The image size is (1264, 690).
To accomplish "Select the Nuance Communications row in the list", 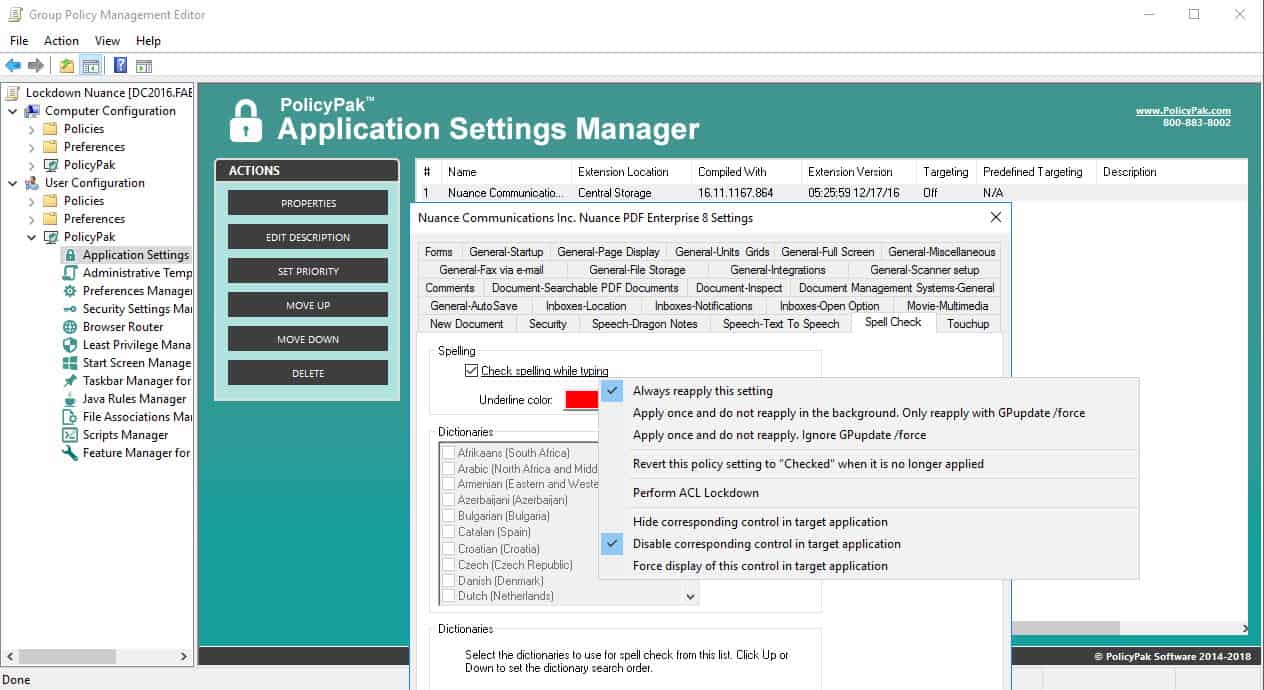I will point(830,193).
